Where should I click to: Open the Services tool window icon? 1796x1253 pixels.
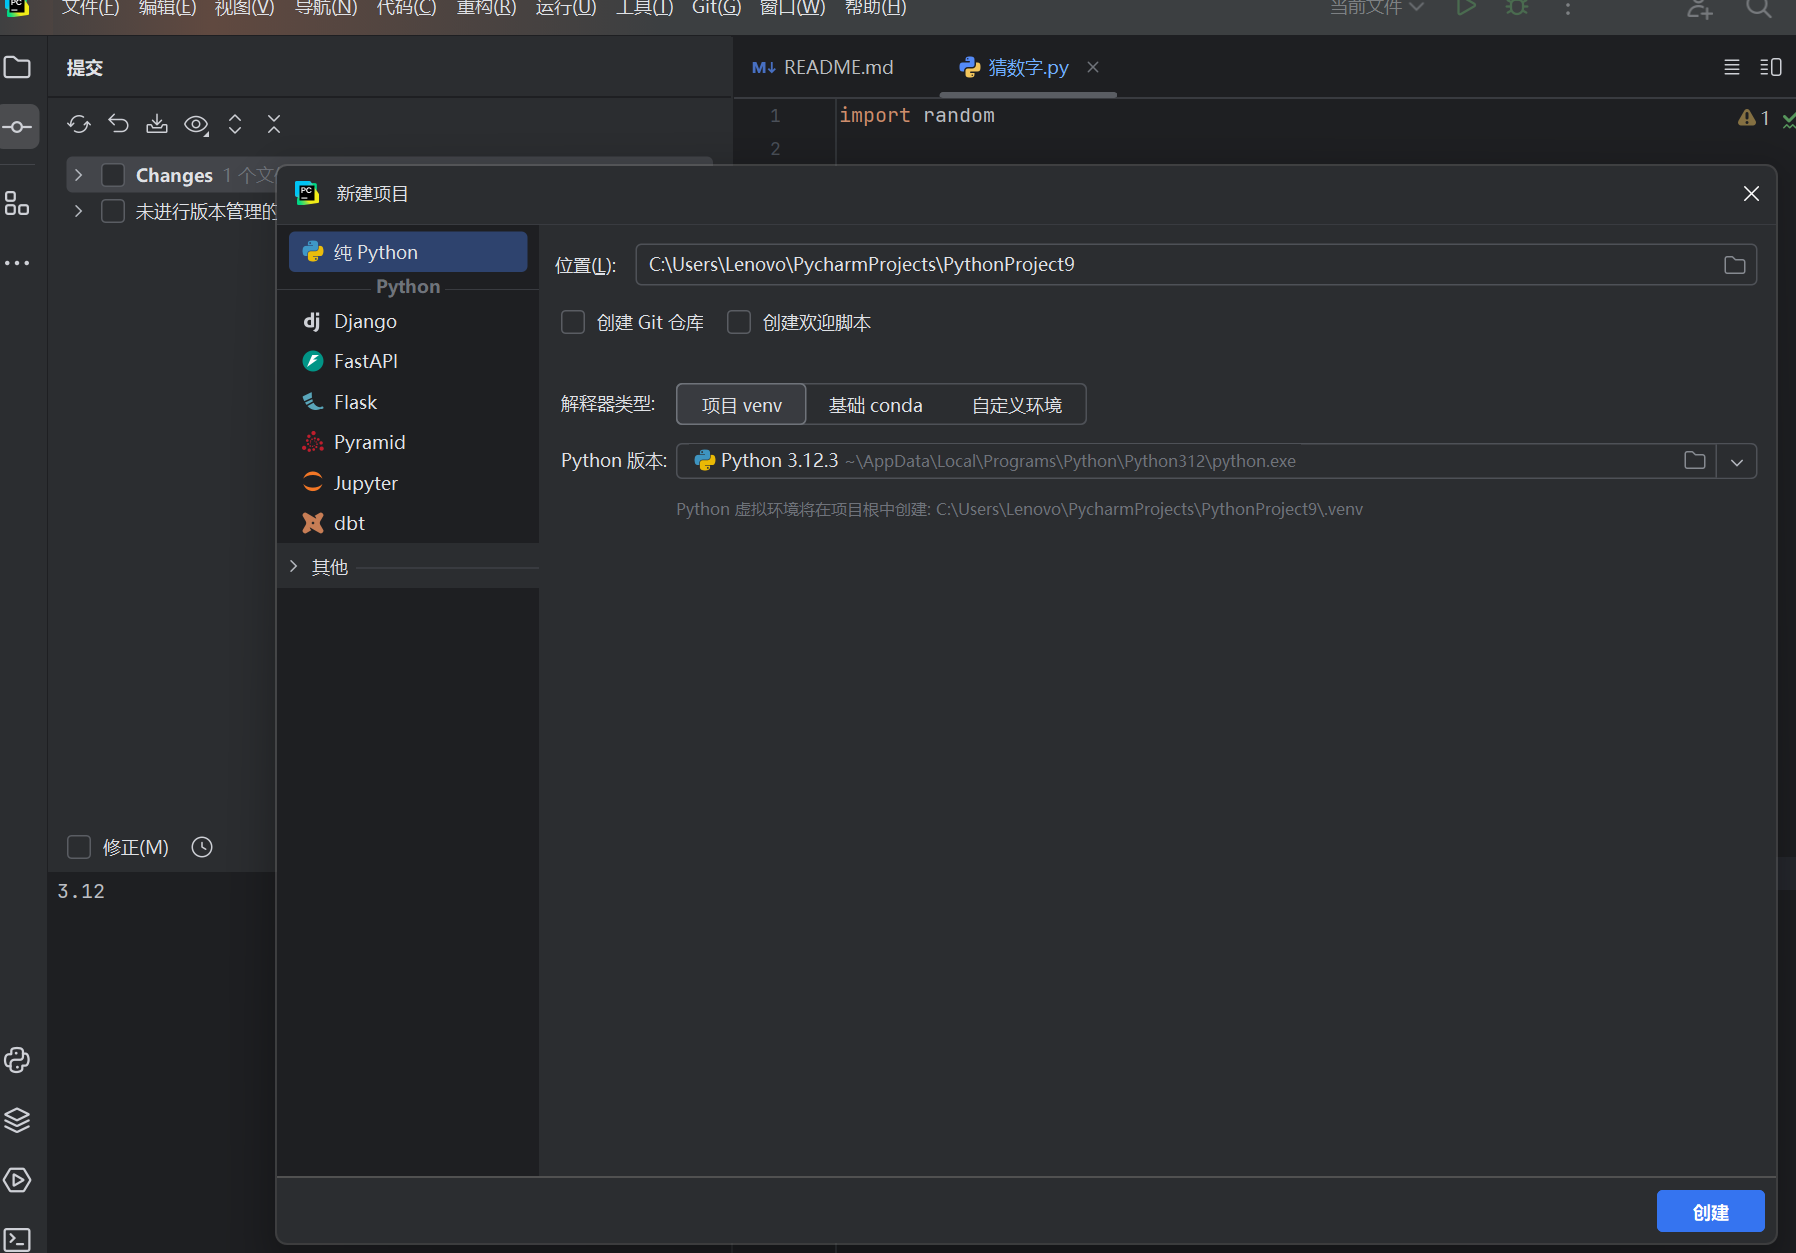[x=17, y=1180]
